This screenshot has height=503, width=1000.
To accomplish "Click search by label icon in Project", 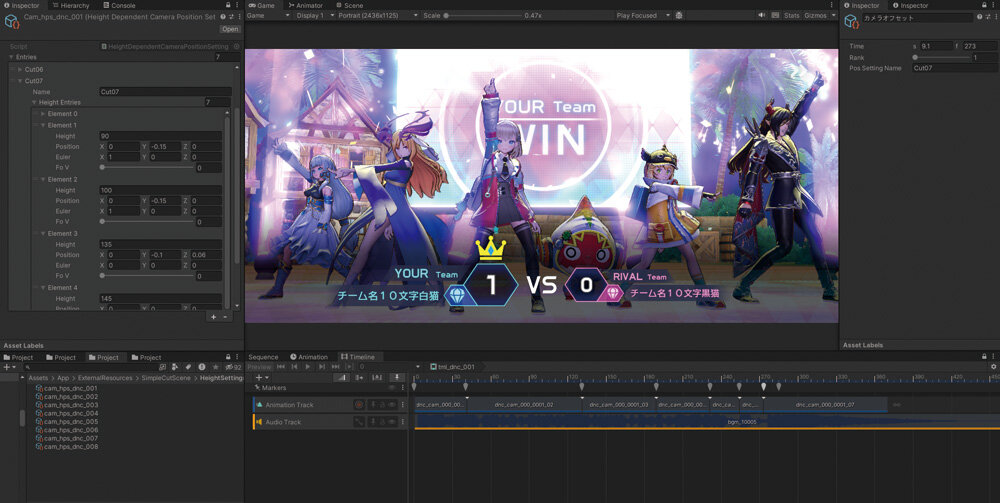I will pyautogui.click(x=188, y=367).
